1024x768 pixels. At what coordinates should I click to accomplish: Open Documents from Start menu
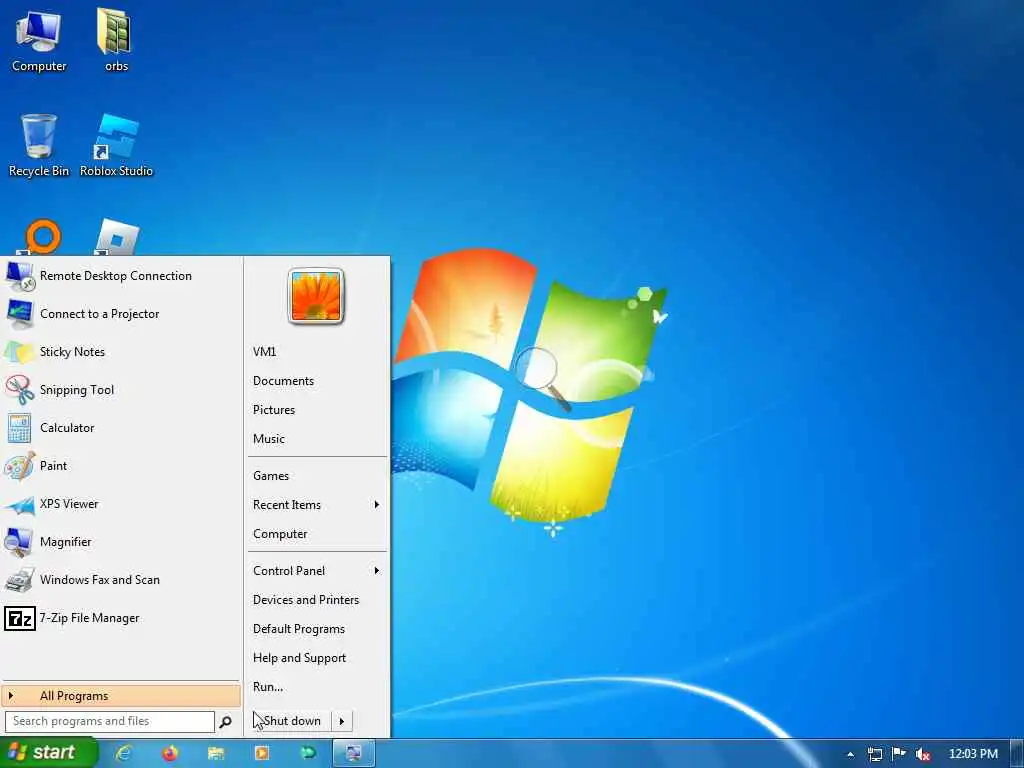283,381
